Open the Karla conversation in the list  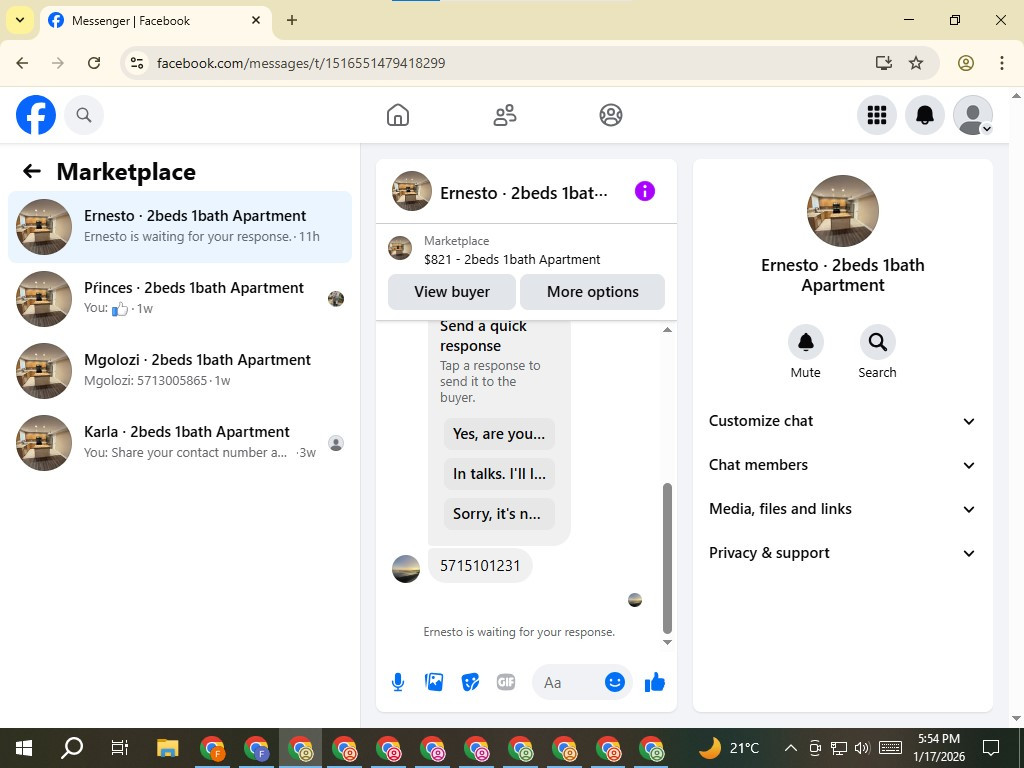pos(180,443)
